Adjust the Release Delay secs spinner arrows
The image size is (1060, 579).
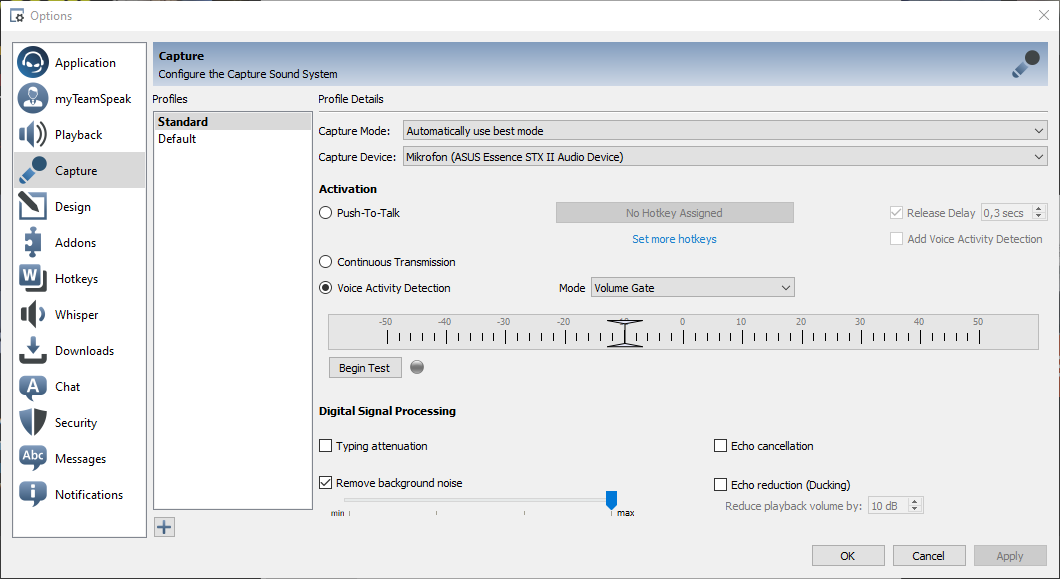[x=1040, y=212]
